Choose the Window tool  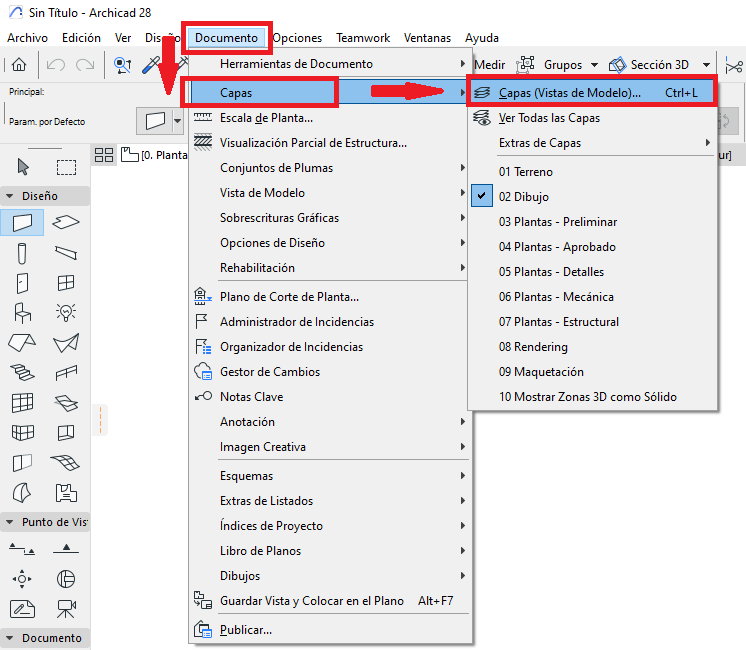click(x=66, y=282)
